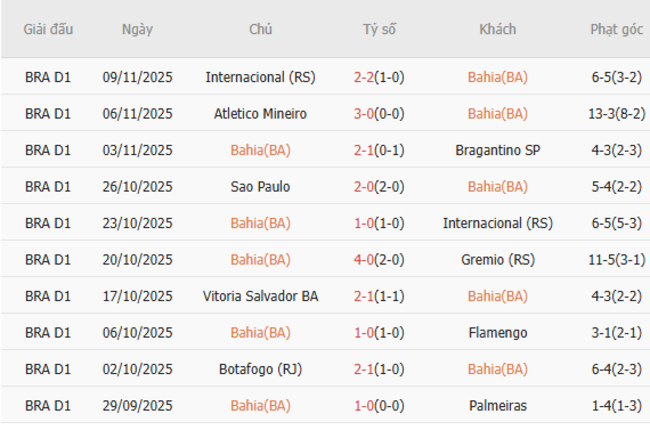Open the Bahia(BA) home team on 03/11/2025
650x430 pixels.
point(260,150)
